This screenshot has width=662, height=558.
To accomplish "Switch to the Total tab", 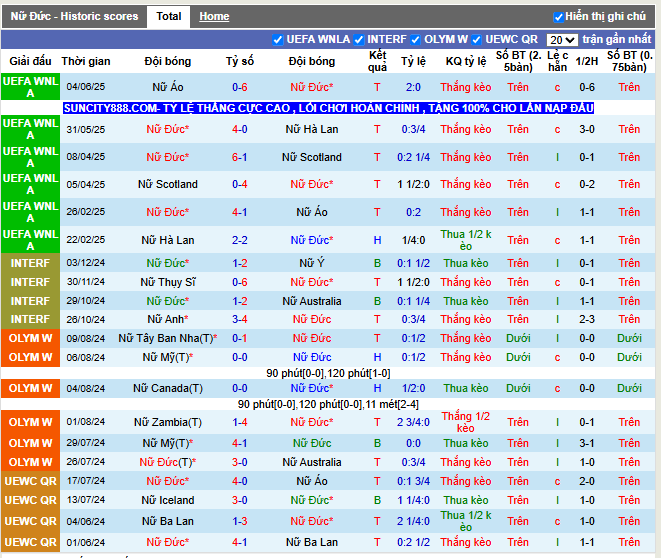I will coord(168,16).
